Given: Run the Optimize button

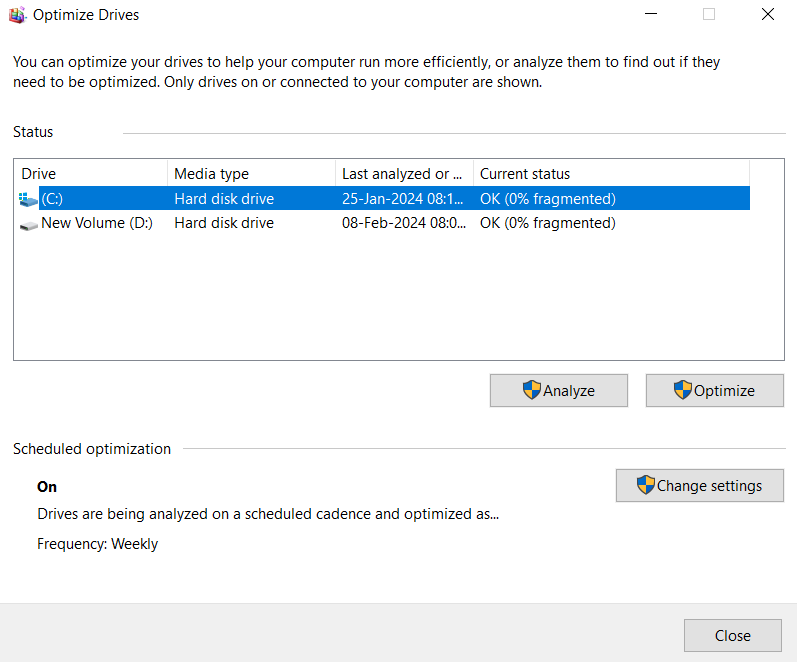Looking at the screenshot, I should [715, 390].
